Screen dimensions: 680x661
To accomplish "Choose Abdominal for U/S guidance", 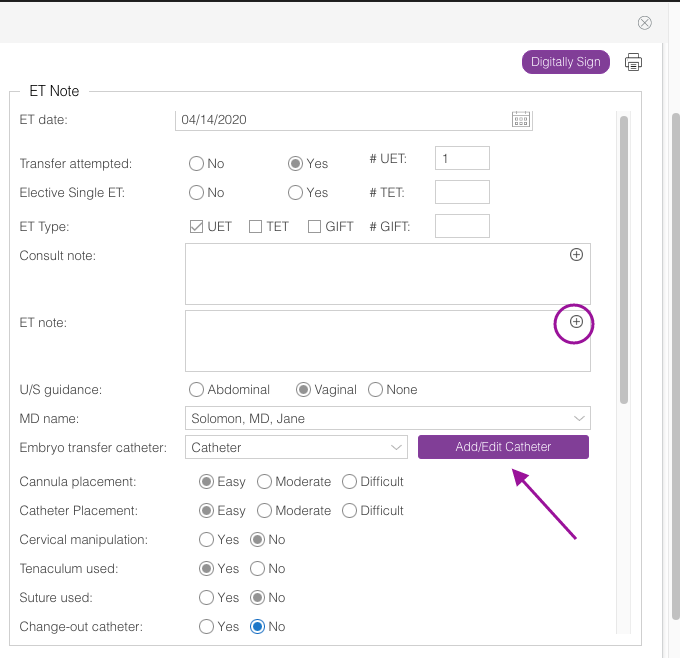I will point(197,390).
